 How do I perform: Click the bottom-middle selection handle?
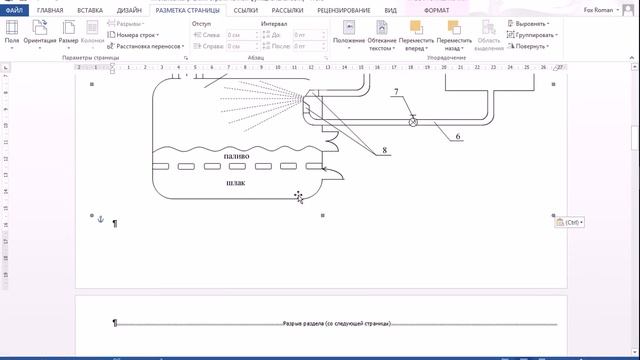(322, 215)
